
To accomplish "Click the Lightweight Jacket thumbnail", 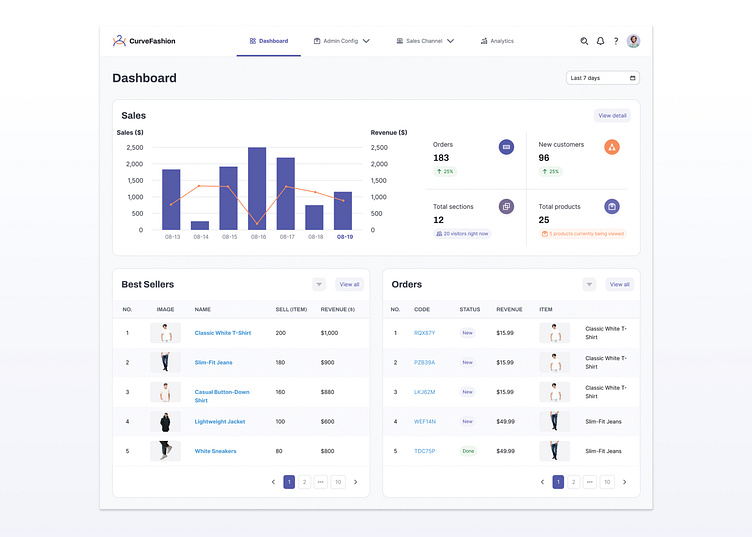I will coord(165,421).
